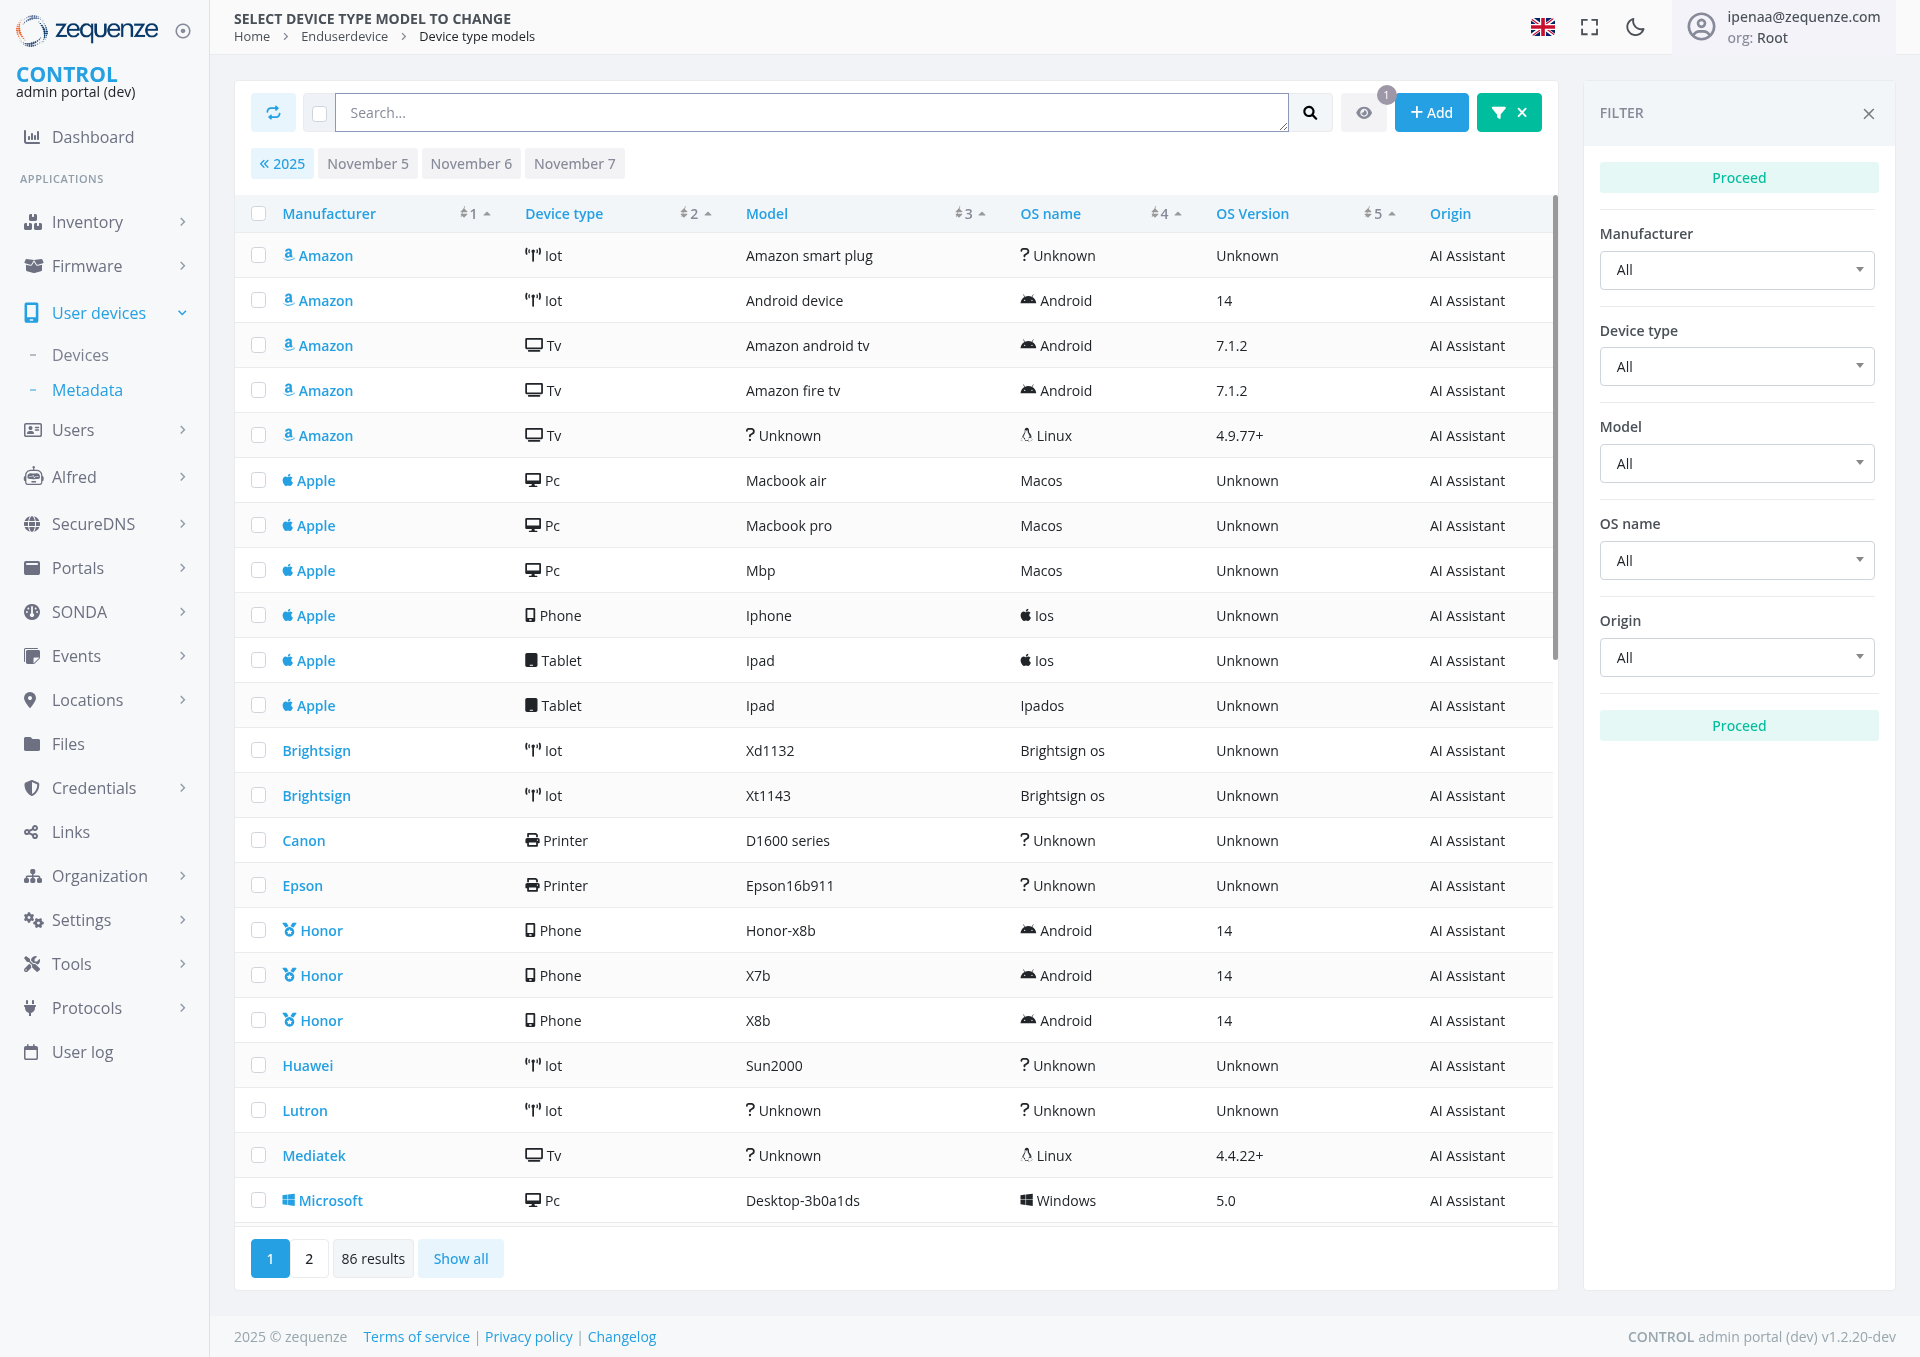1920x1357 pixels.
Task: Open the language flag selector
Action: click(x=1543, y=27)
